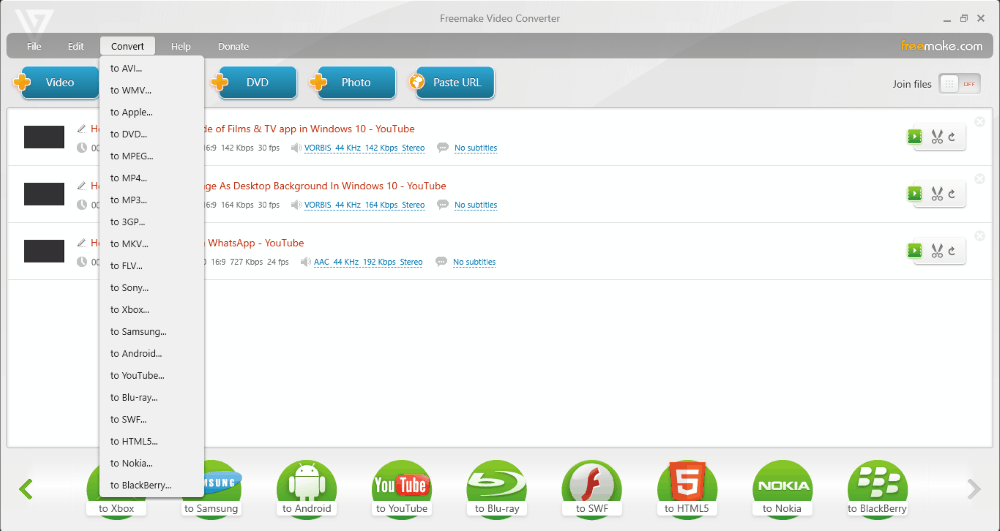Open VORBIS 142 Kbps audio track dropdown
The width and height of the screenshot is (1000, 531).
pyautogui.click(x=364, y=148)
